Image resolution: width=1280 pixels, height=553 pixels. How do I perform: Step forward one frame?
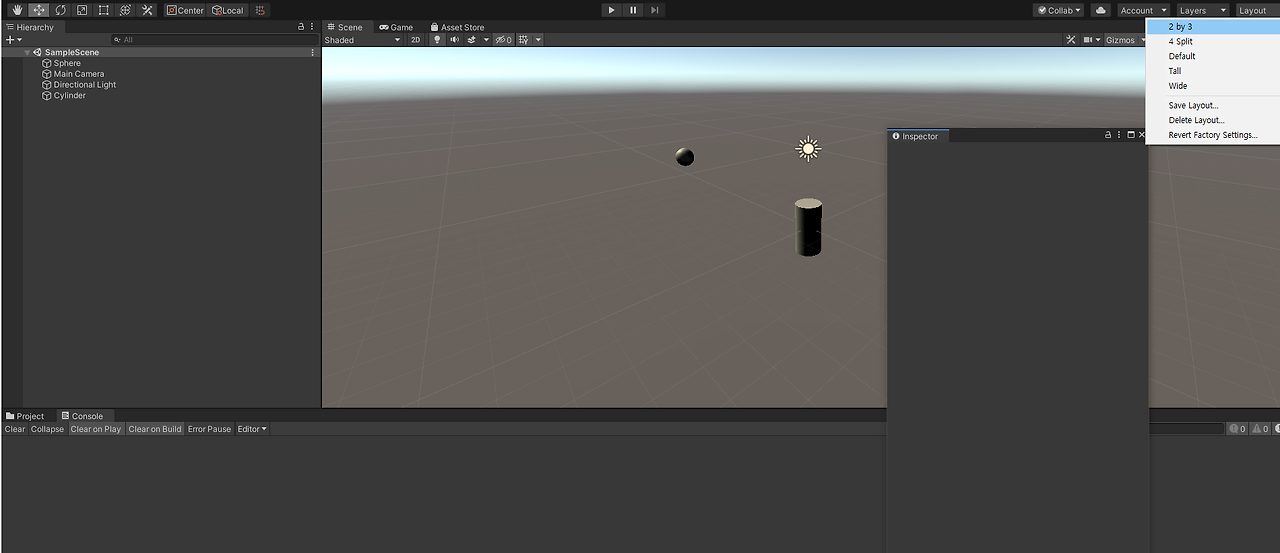coord(655,10)
